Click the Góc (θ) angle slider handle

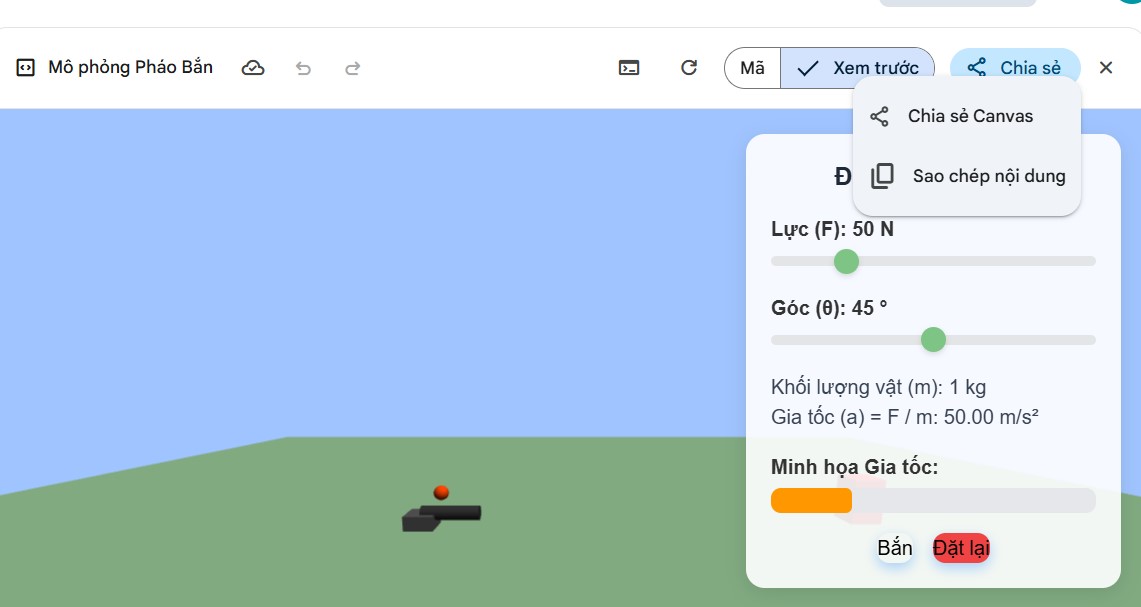click(933, 340)
